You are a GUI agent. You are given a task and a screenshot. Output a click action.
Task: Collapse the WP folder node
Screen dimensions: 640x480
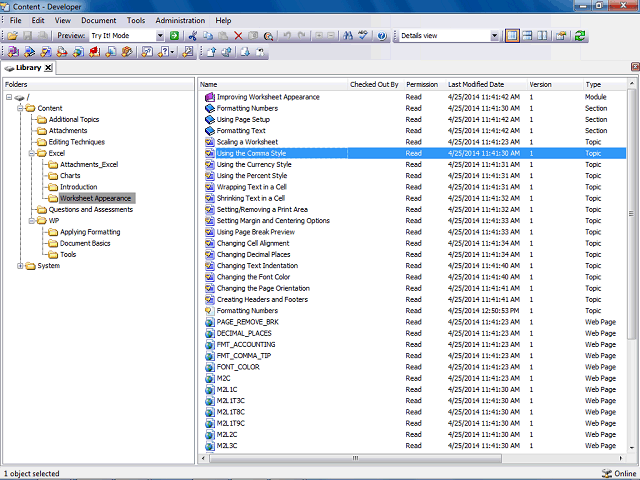(x=31, y=221)
